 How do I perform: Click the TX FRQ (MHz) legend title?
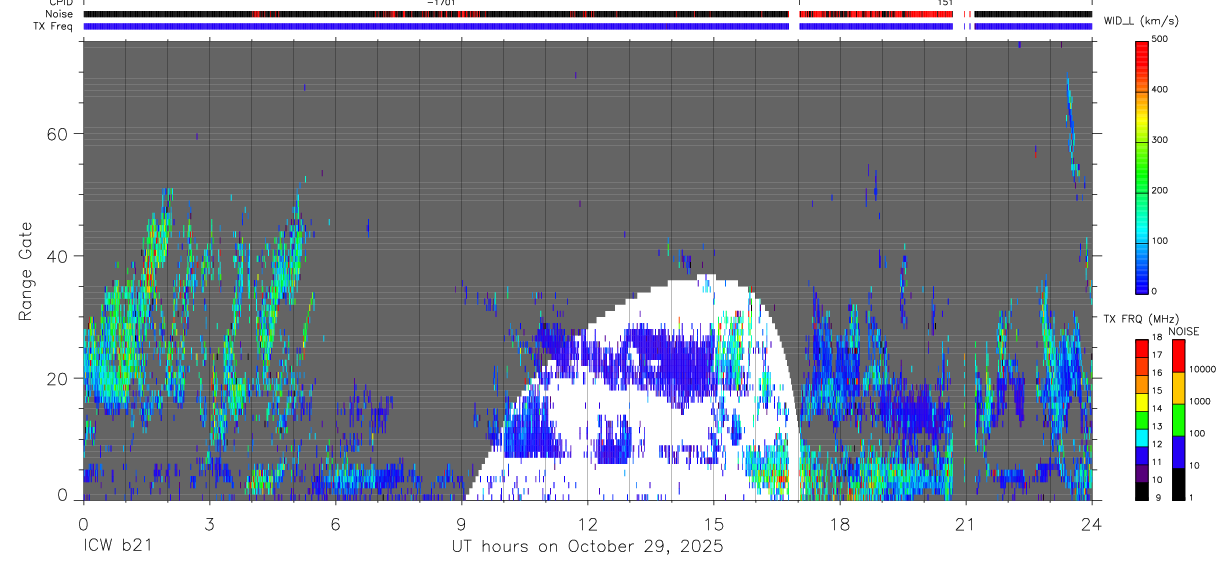pyautogui.click(x=1139, y=319)
